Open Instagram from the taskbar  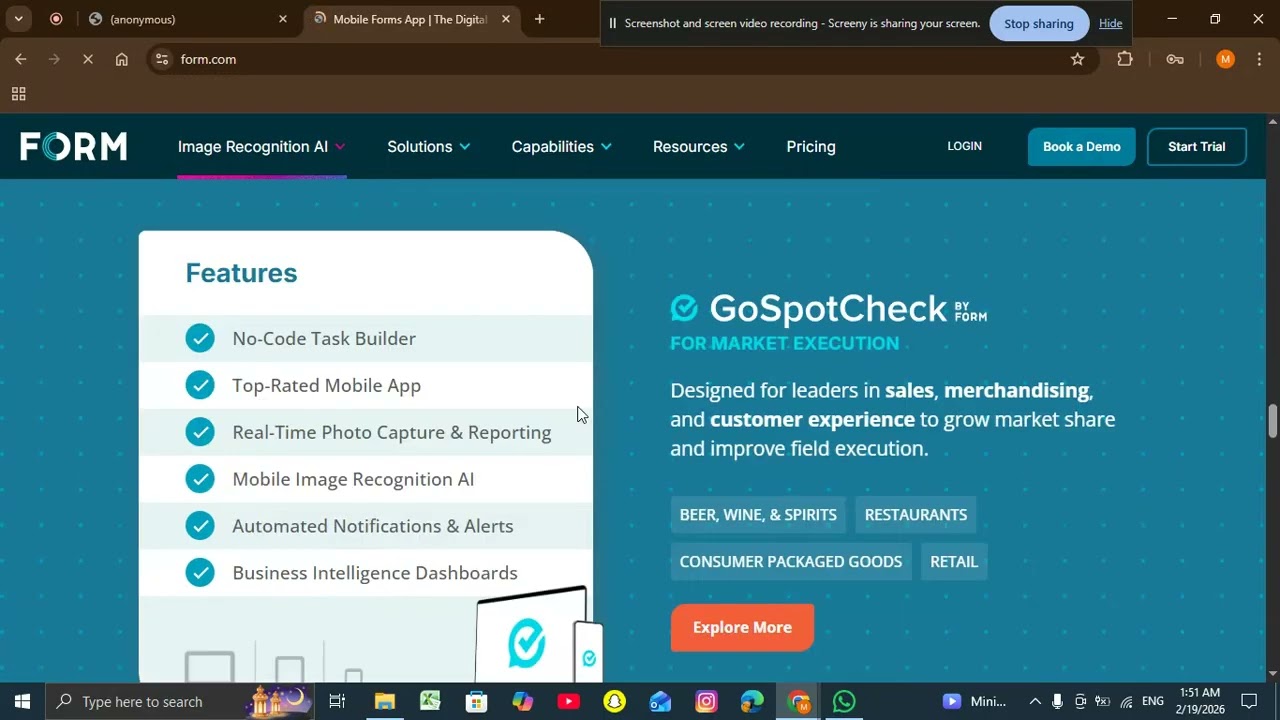pos(706,701)
